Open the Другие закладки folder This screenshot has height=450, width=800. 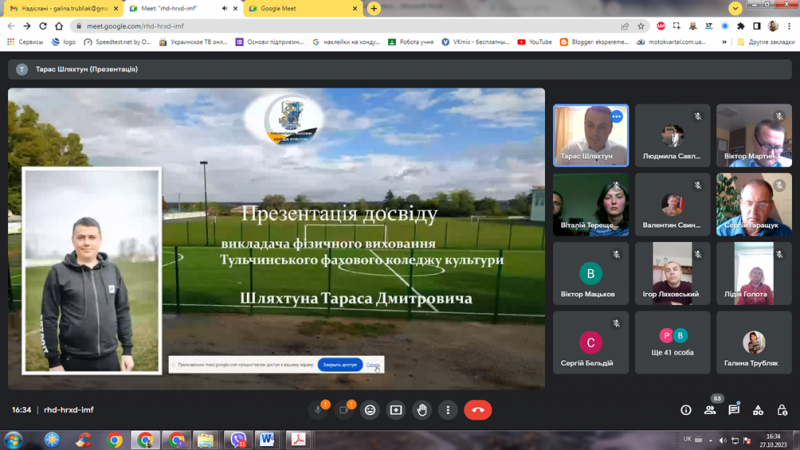click(x=766, y=42)
